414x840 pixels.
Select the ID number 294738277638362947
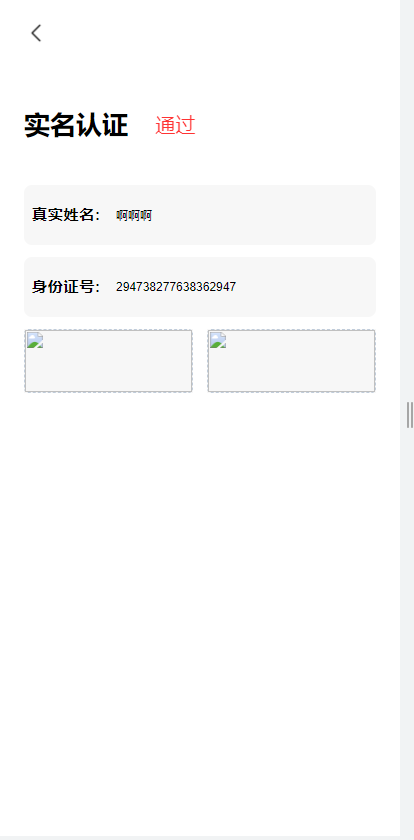coord(176,287)
